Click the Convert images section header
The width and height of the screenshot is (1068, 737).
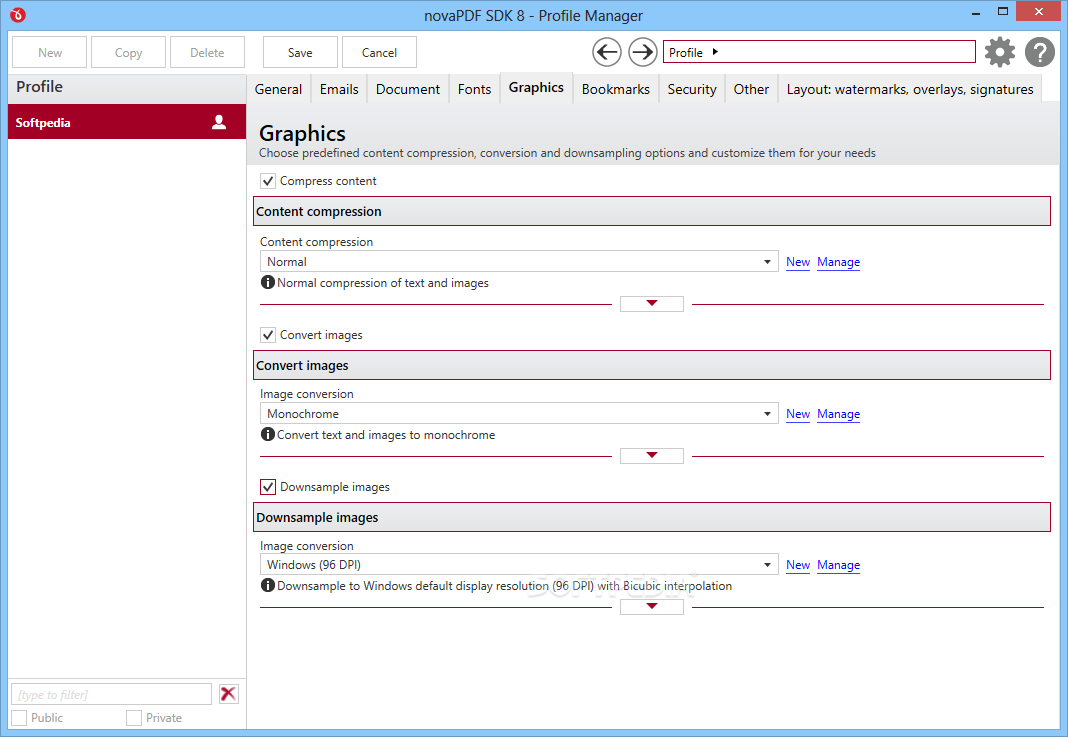(652, 365)
